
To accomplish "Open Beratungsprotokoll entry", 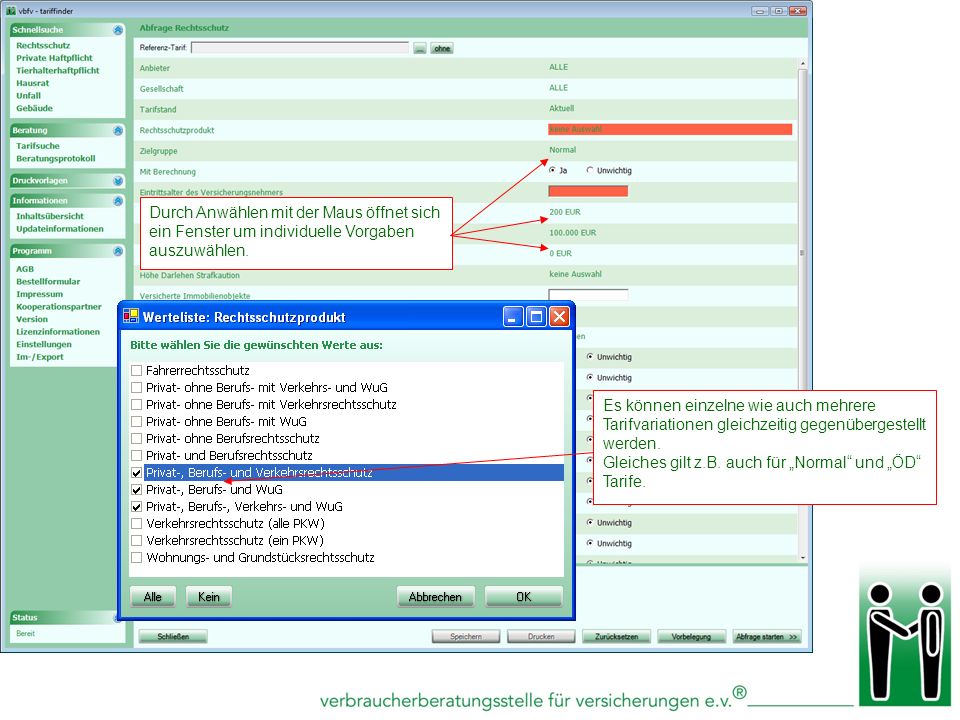I will 56,159.
